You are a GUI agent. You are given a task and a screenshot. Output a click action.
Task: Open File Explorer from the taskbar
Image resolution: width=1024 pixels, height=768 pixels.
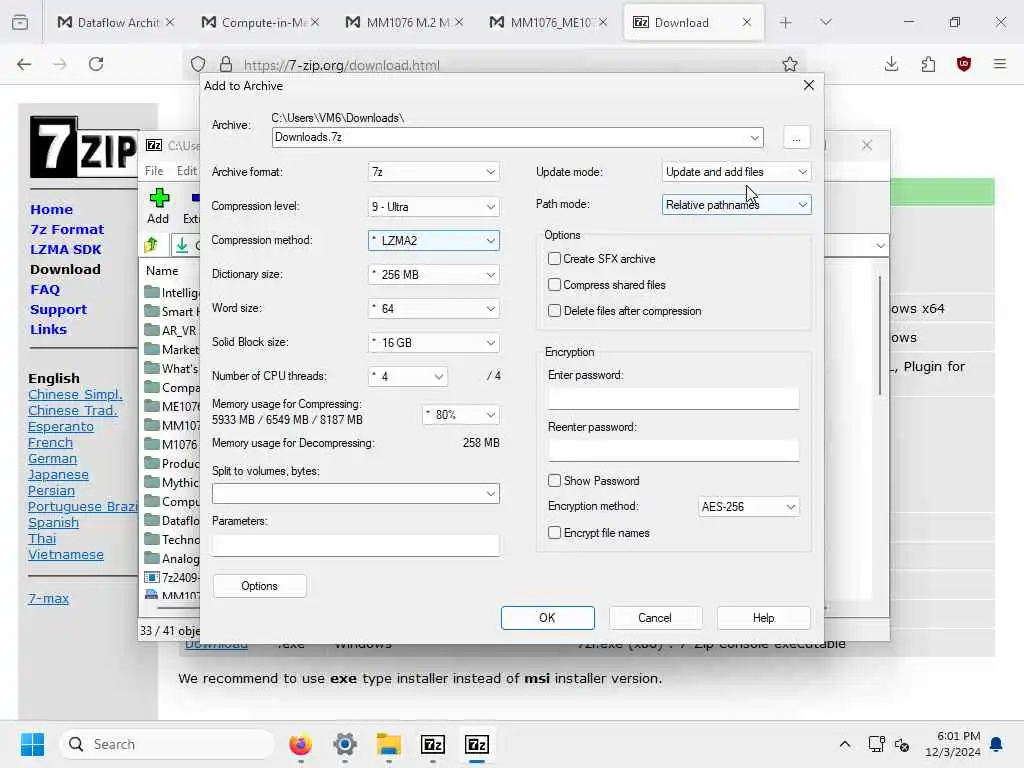coord(389,744)
